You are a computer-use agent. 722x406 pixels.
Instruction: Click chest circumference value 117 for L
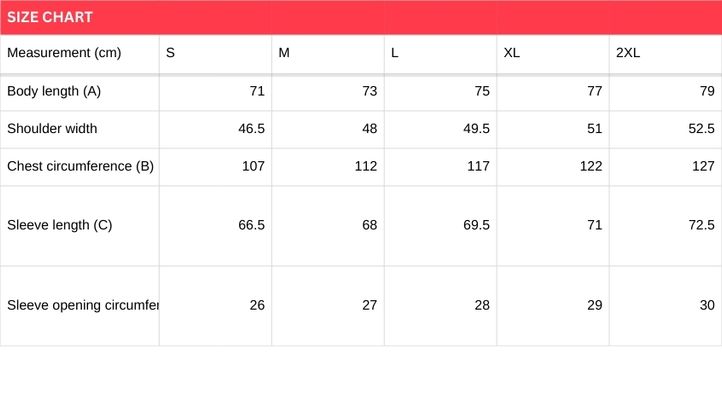click(x=477, y=166)
